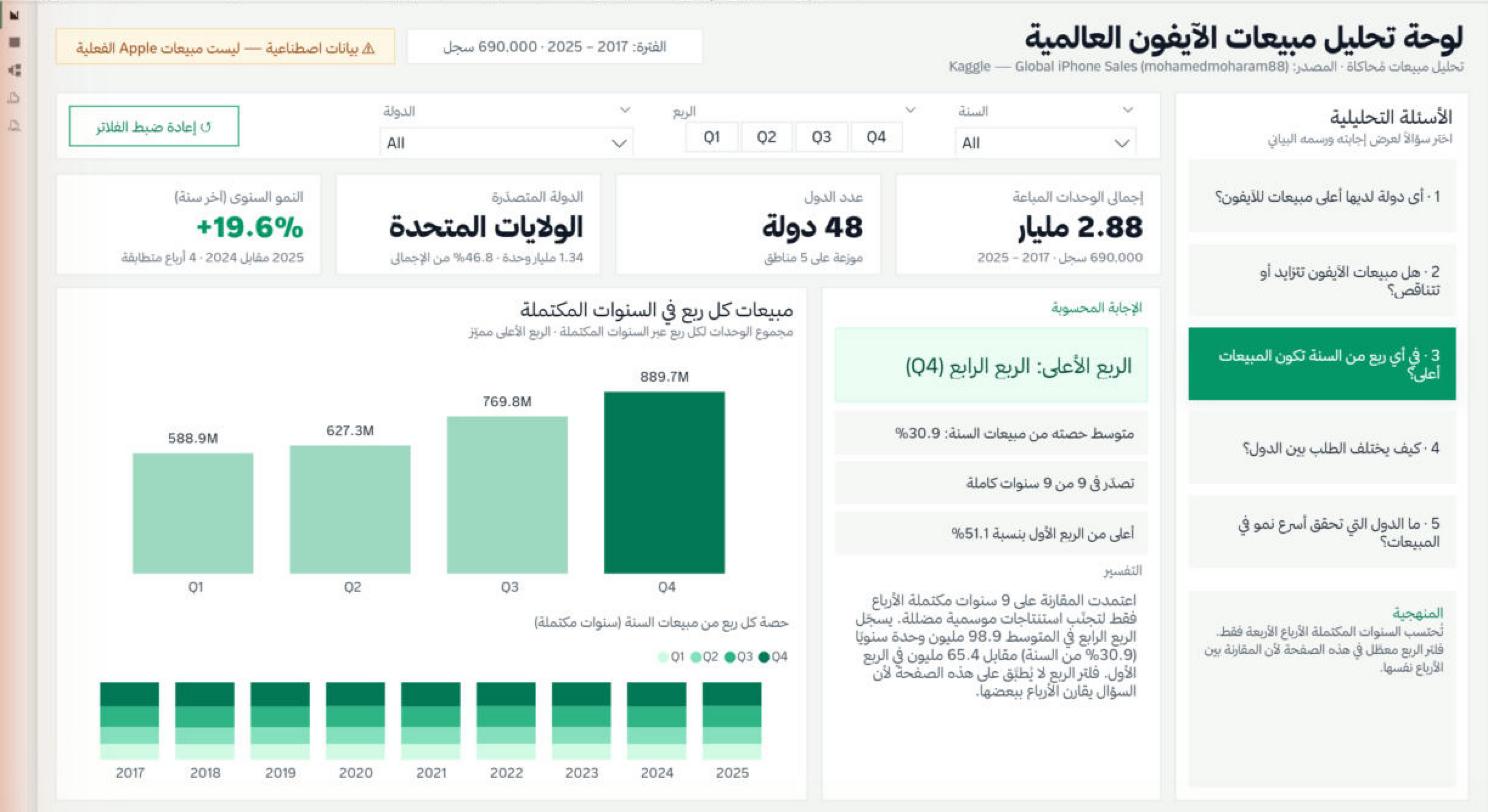Click the Q3 legend color dot
The image size is (1488, 812).
tap(731, 657)
